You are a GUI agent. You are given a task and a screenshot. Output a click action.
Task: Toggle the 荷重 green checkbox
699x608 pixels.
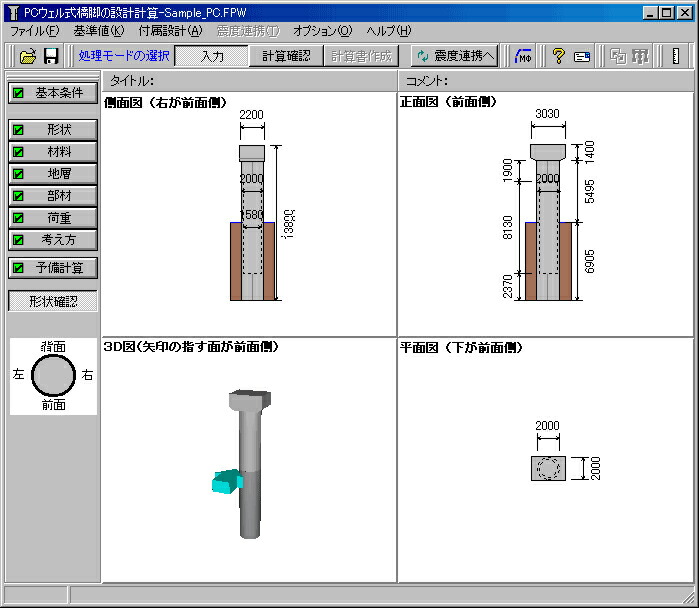tap(18, 218)
